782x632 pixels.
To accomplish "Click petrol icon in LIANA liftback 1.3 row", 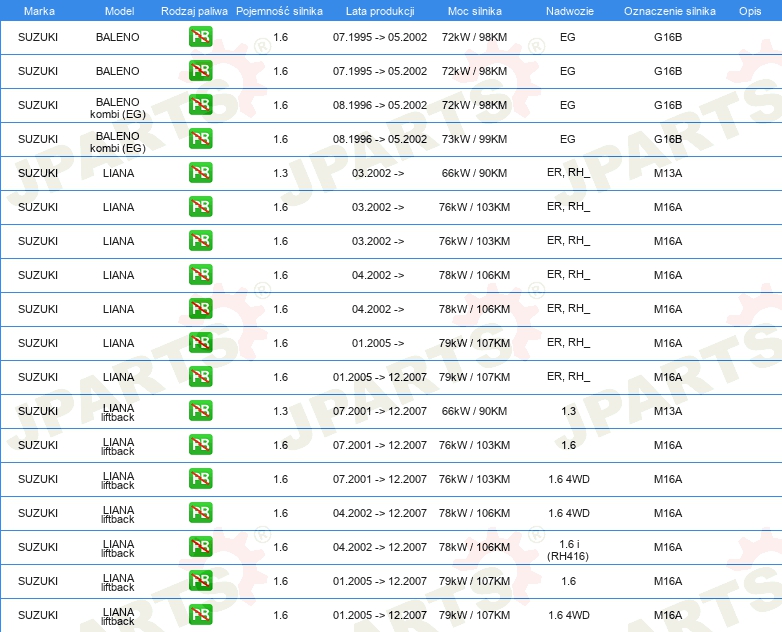I will pyautogui.click(x=200, y=411).
